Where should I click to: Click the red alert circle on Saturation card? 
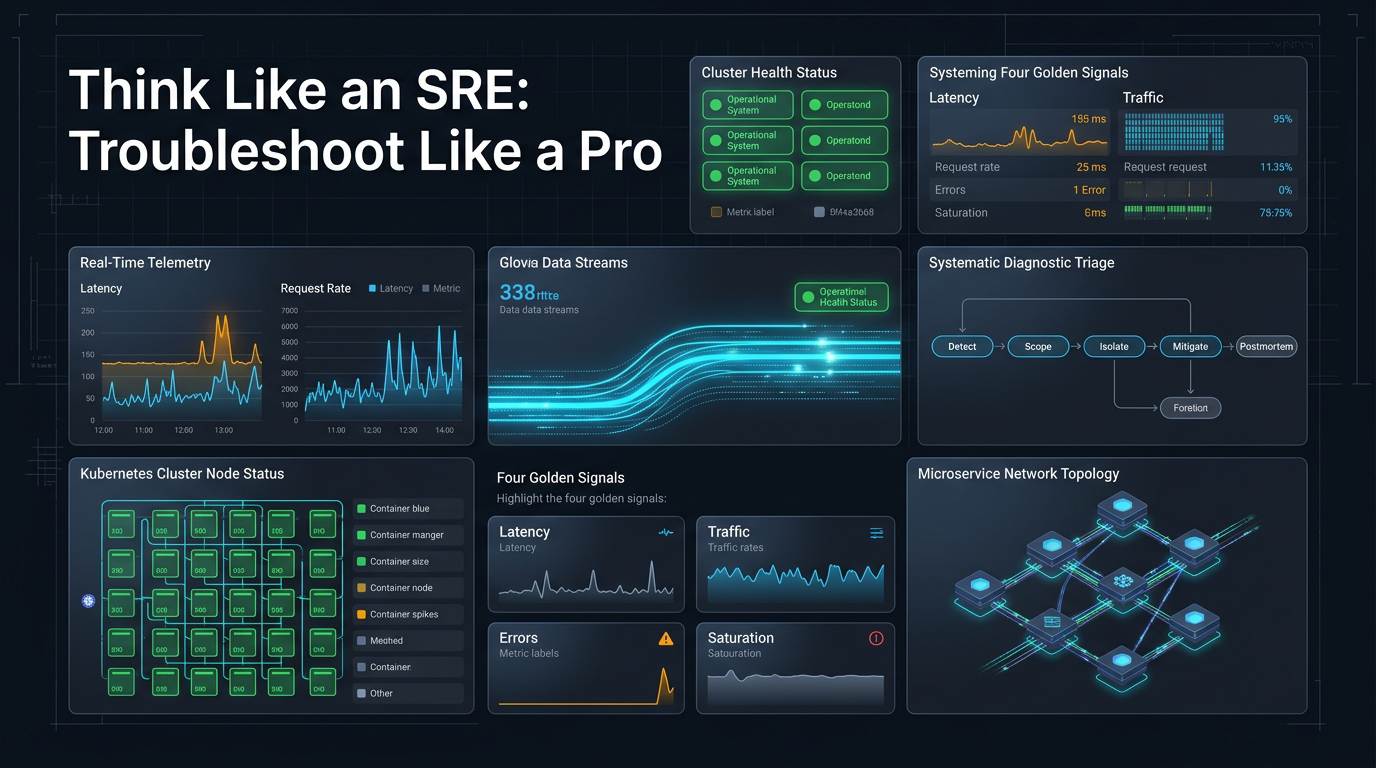(x=877, y=638)
